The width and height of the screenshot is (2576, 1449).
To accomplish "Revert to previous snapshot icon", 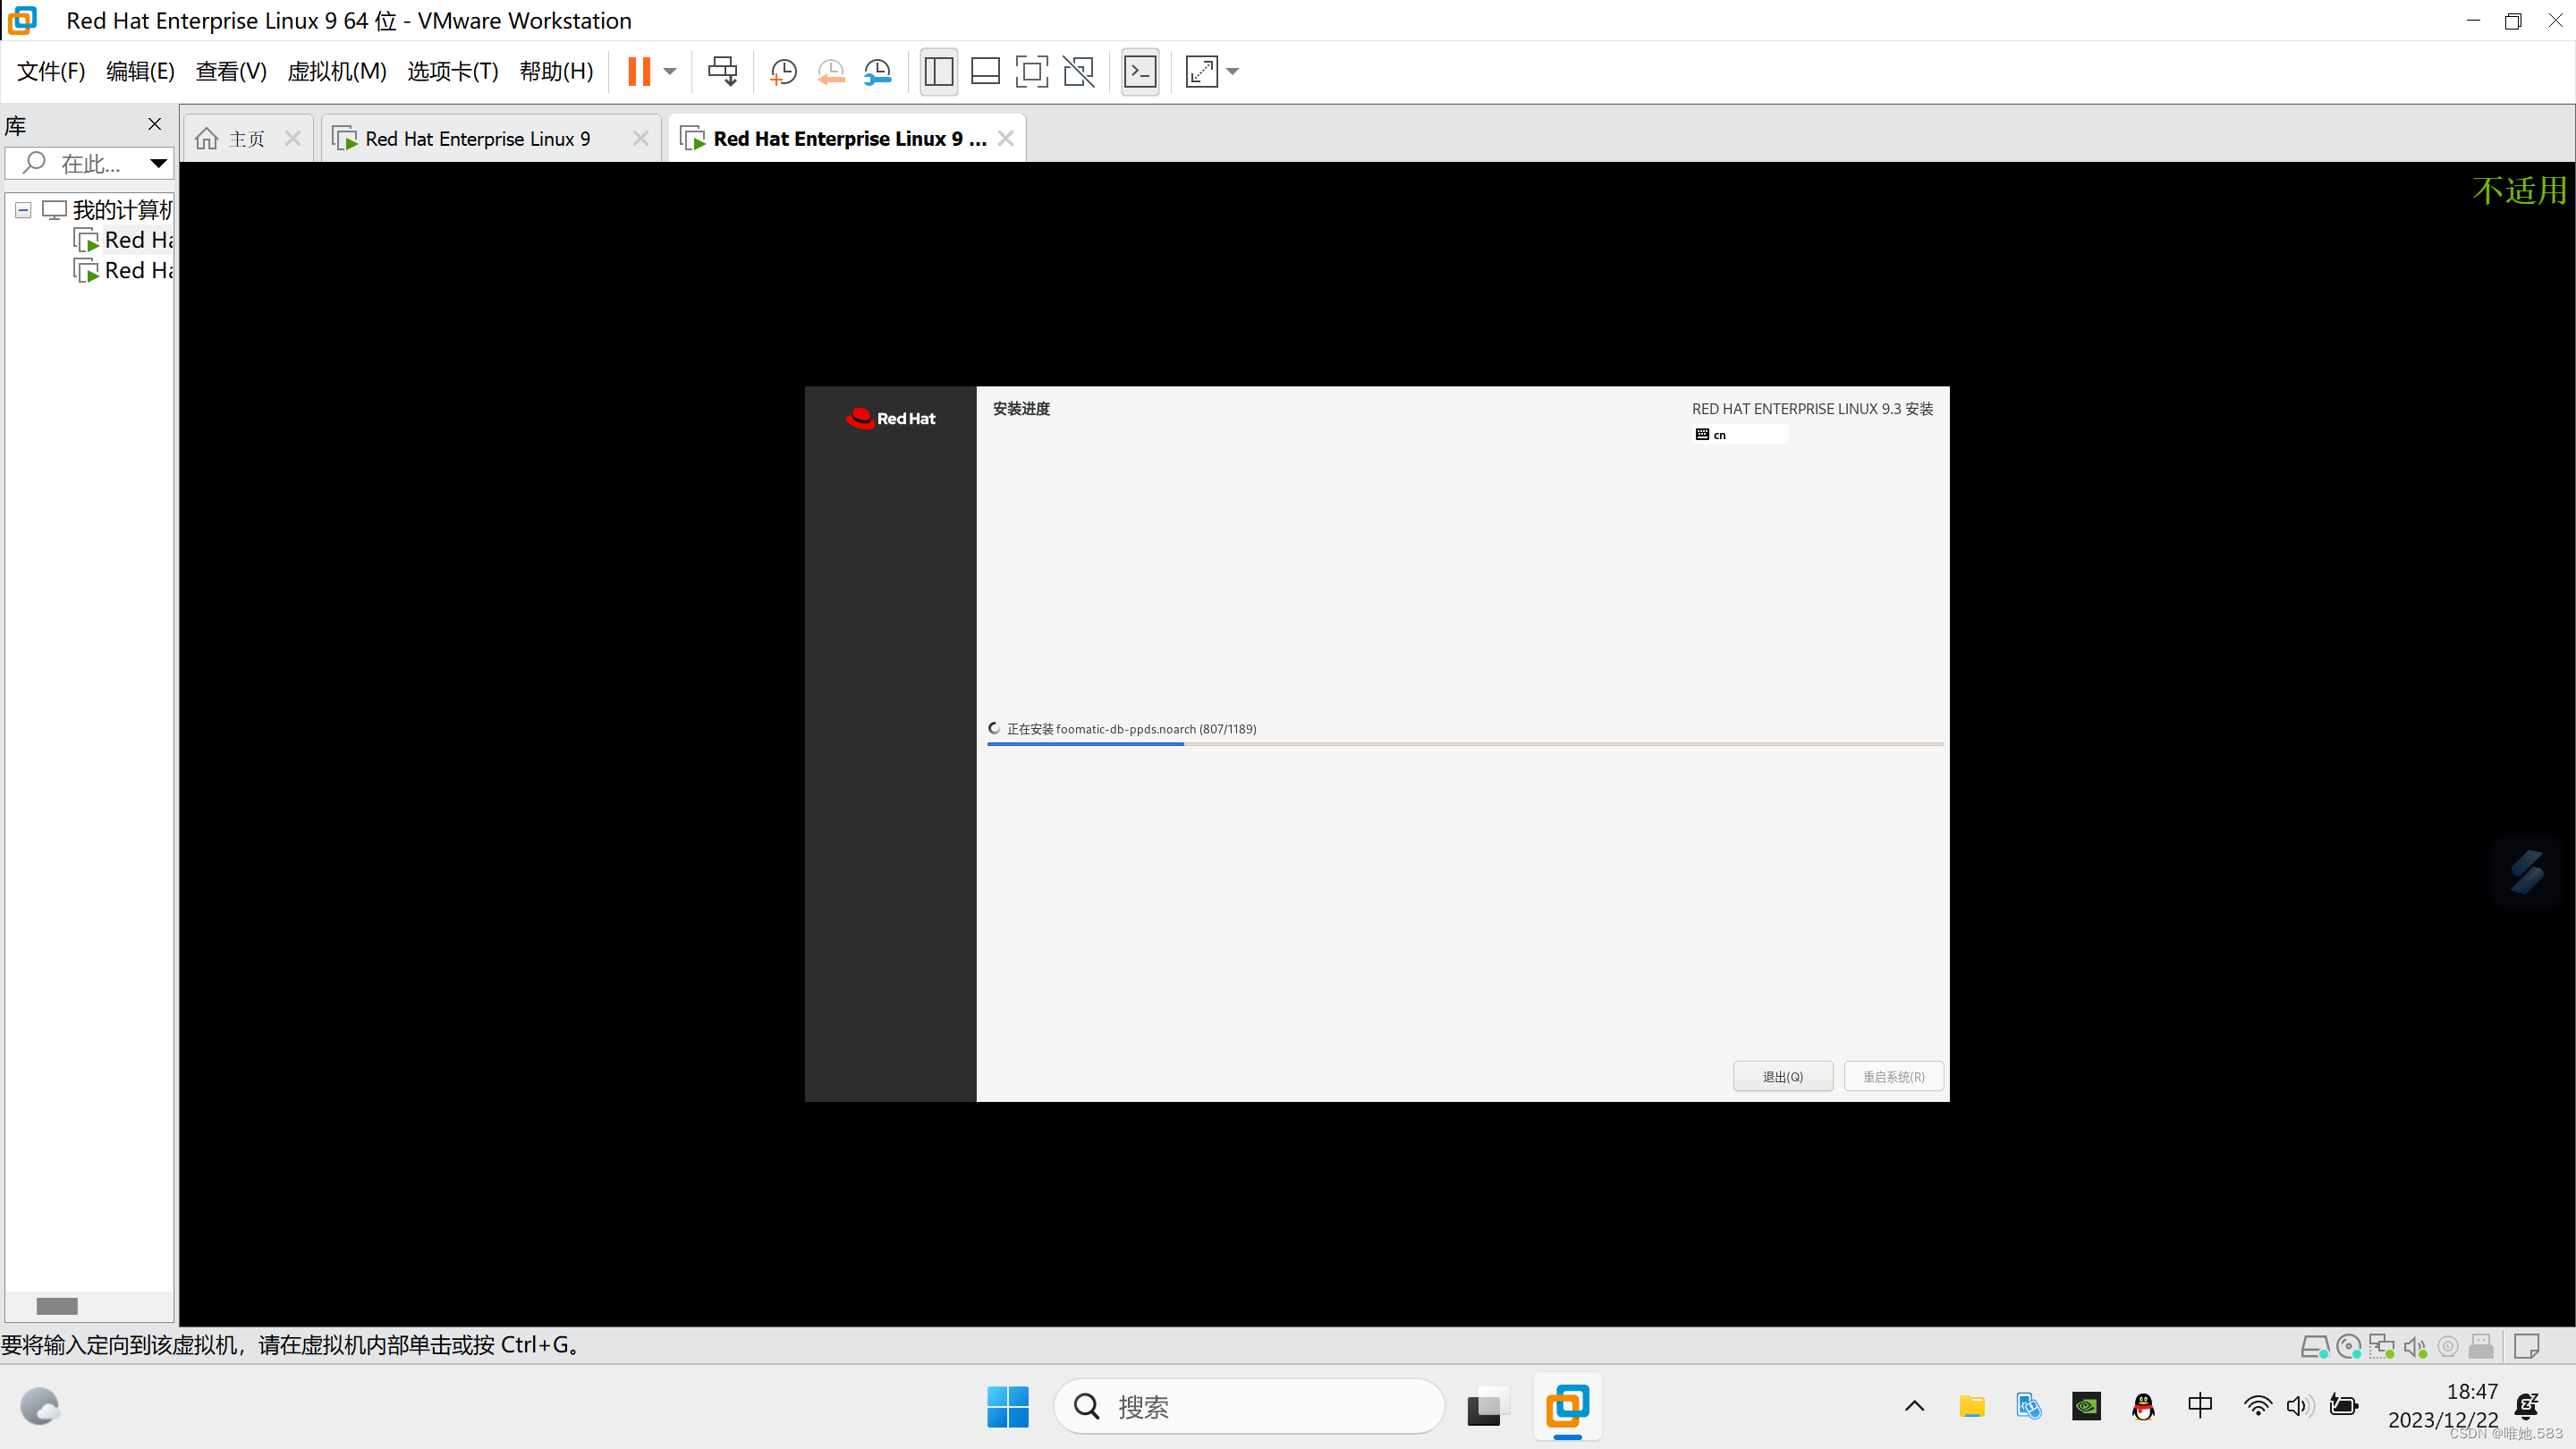I will point(830,71).
